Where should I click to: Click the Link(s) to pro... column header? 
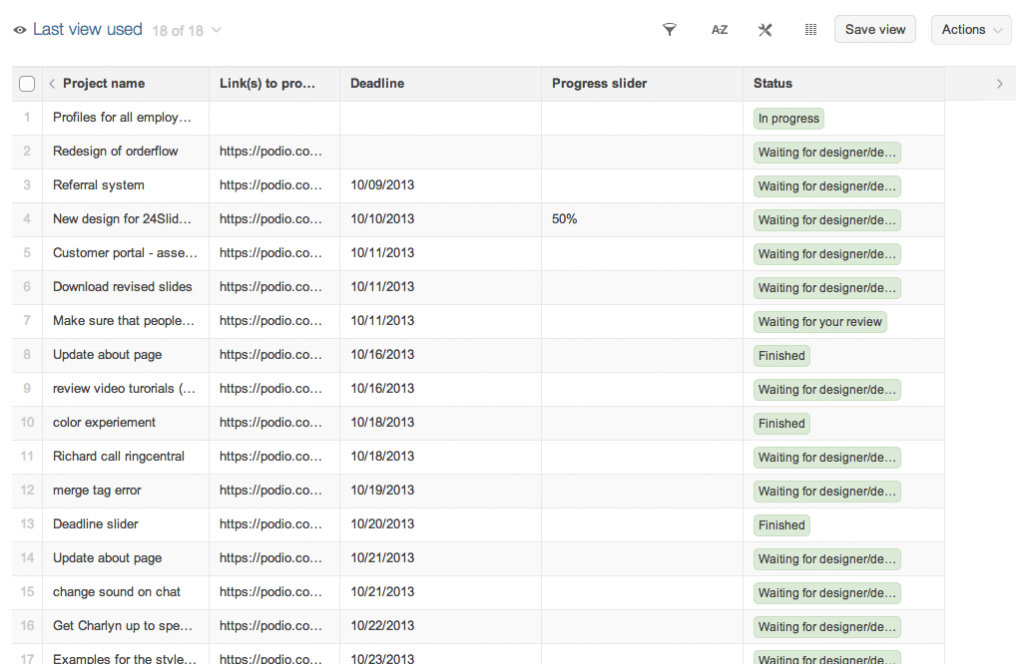point(267,84)
